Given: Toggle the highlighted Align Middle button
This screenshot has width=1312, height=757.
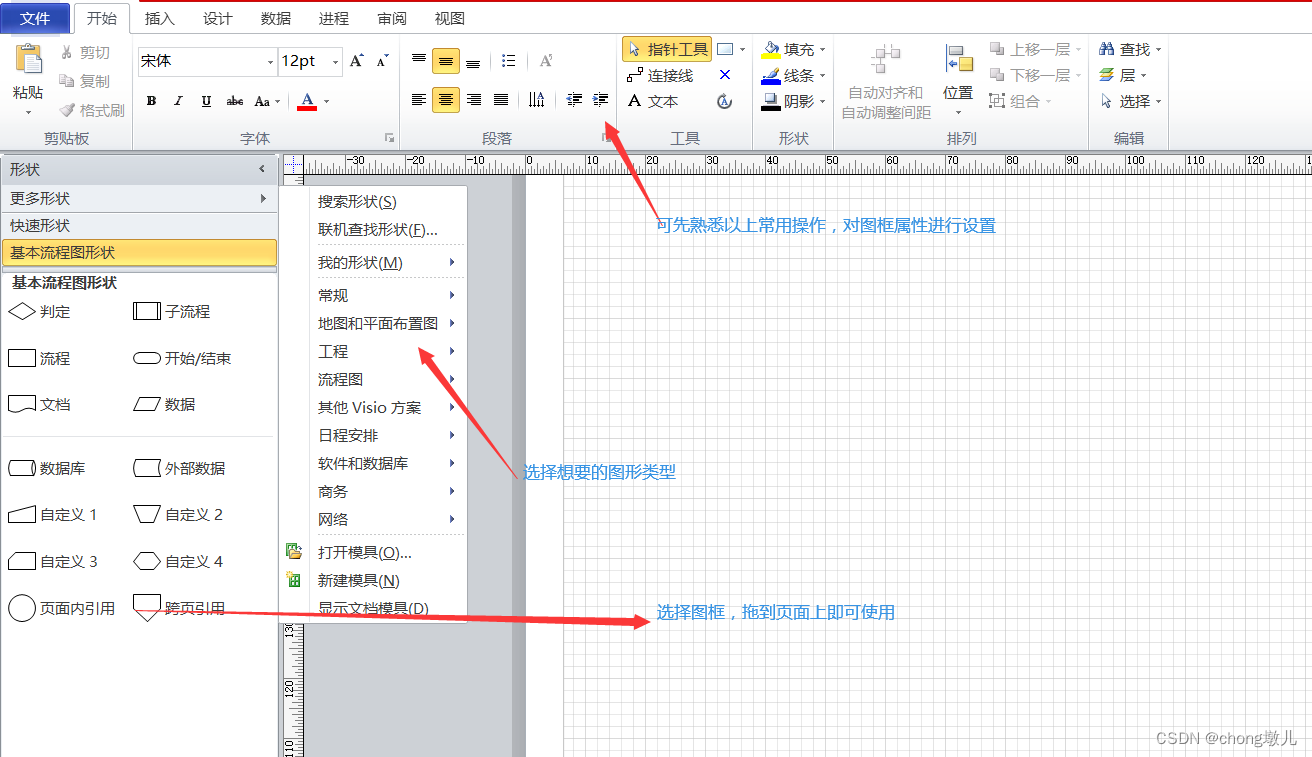Looking at the screenshot, I should (446, 61).
